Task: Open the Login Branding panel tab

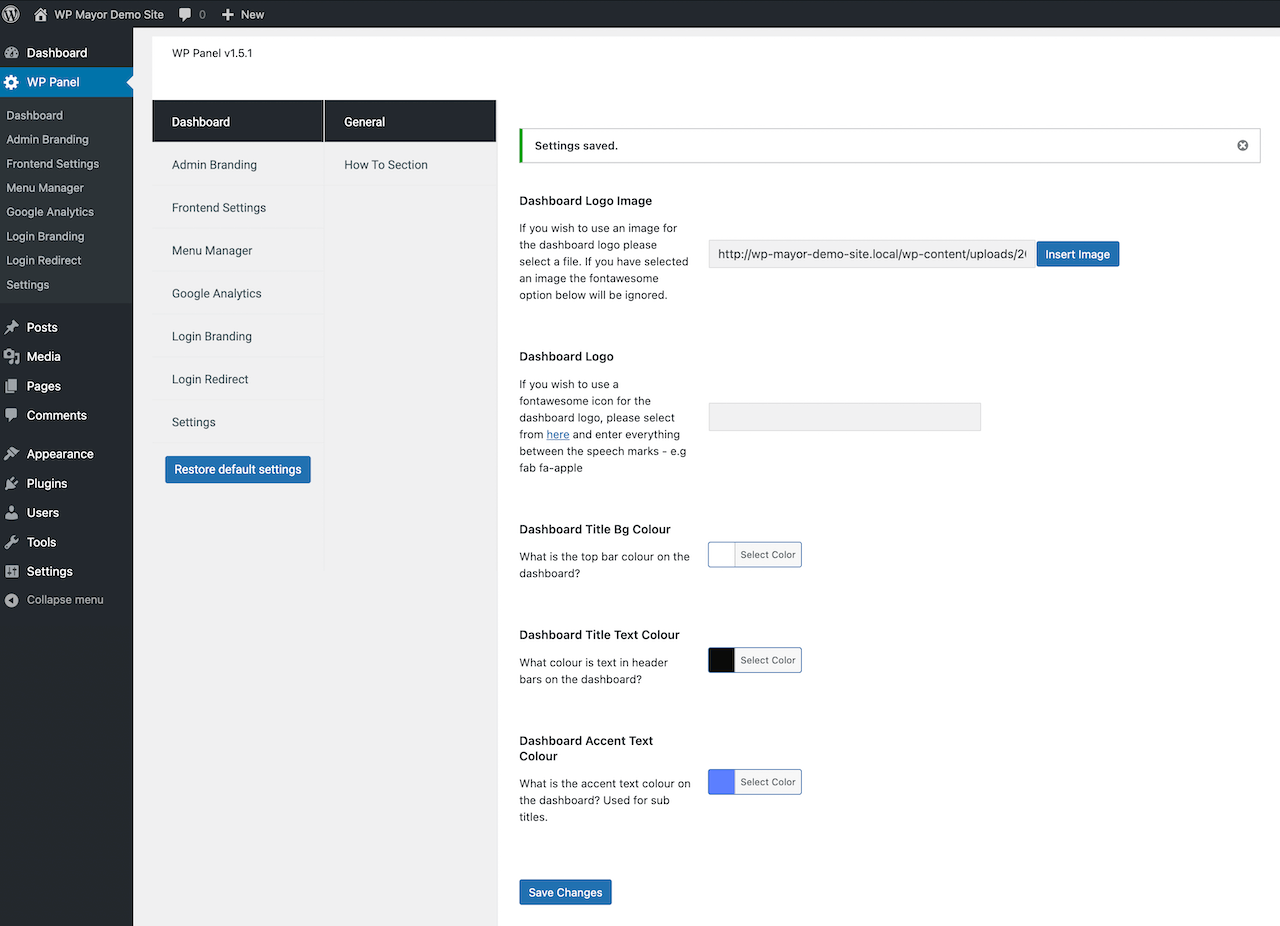Action: pos(238,337)
